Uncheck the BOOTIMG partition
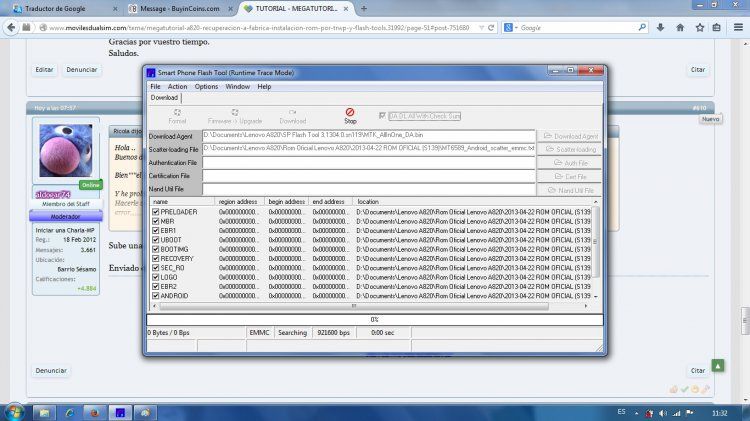This screenshot has height=421, width=750. [x=155, y=249]
